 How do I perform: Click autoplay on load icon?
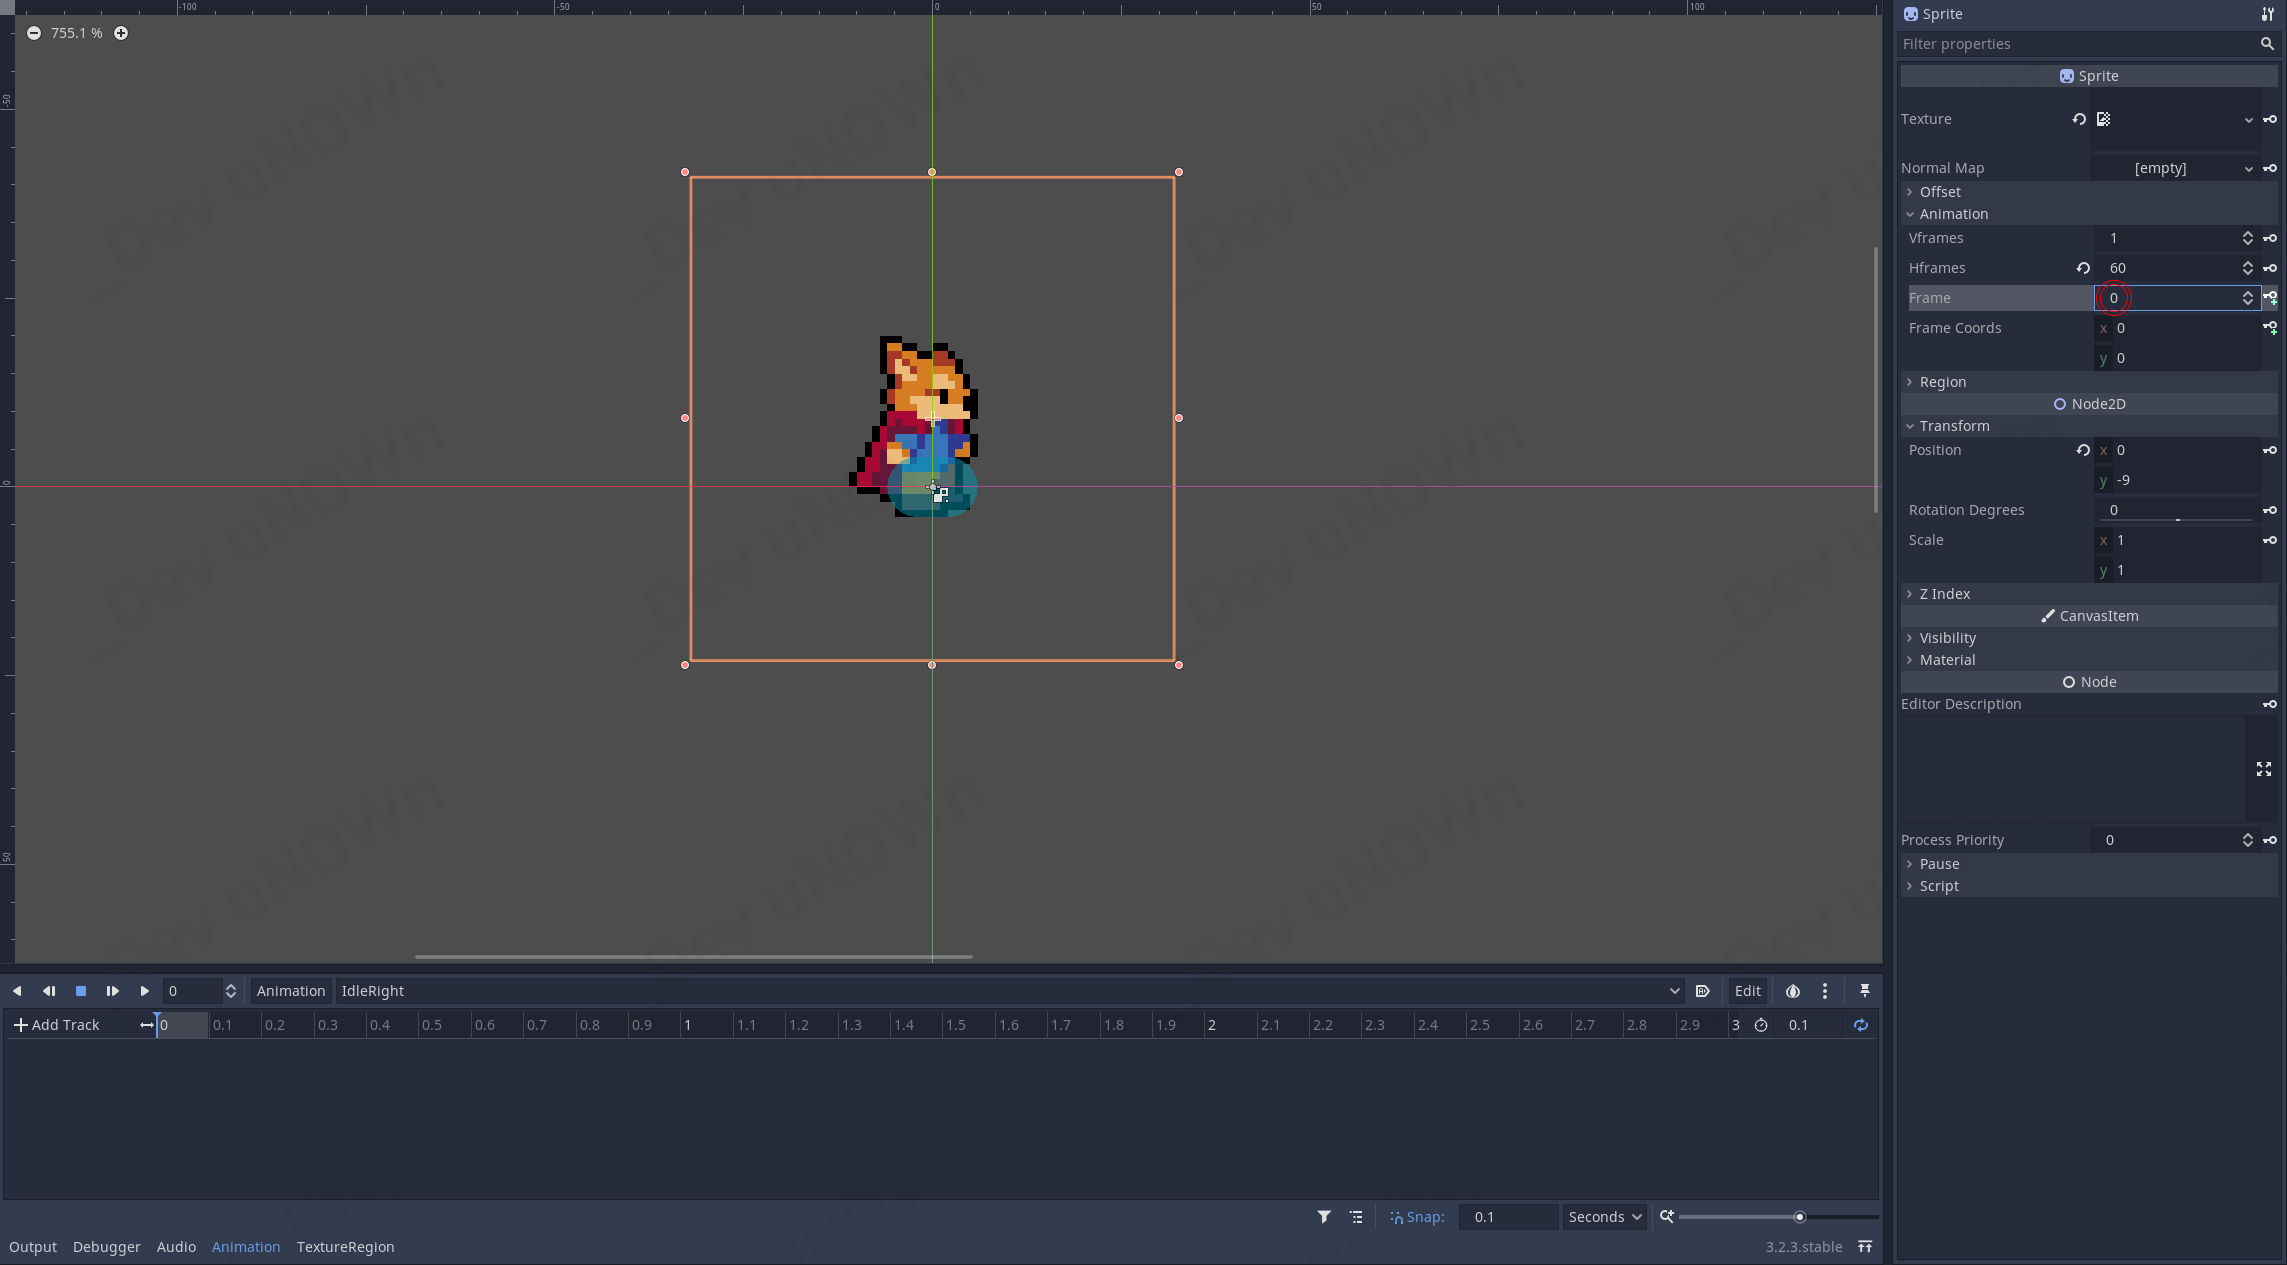pyautogui.click(x=1702, y=991)
